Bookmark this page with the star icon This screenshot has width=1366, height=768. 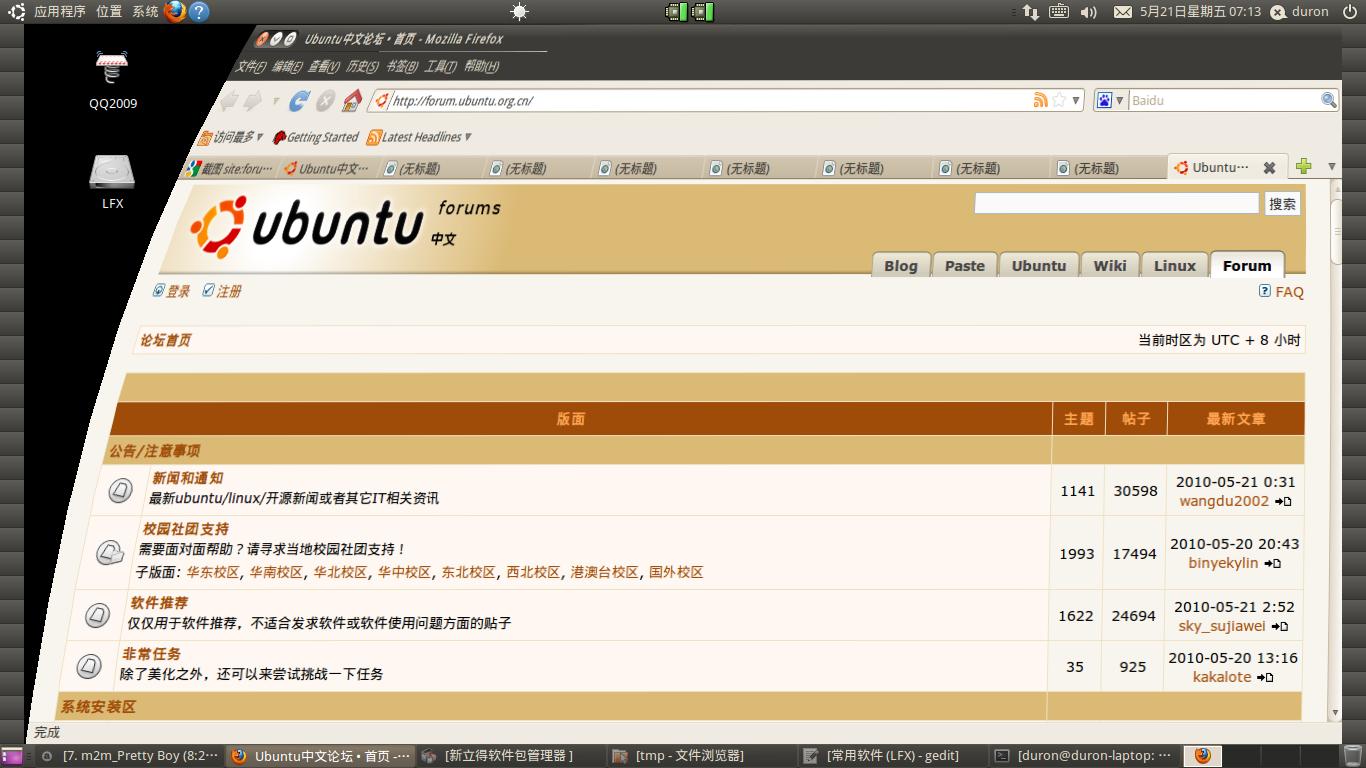click(1059, 100)
